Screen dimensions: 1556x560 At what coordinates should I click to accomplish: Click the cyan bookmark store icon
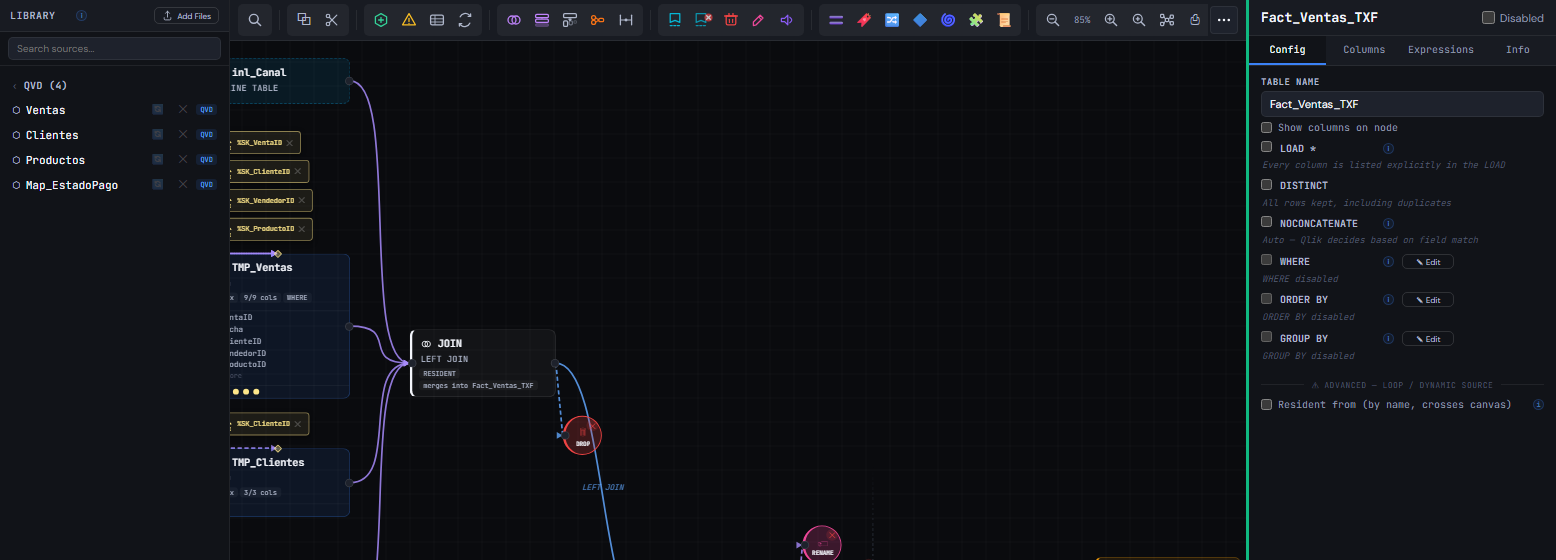(x=675, y=20)
